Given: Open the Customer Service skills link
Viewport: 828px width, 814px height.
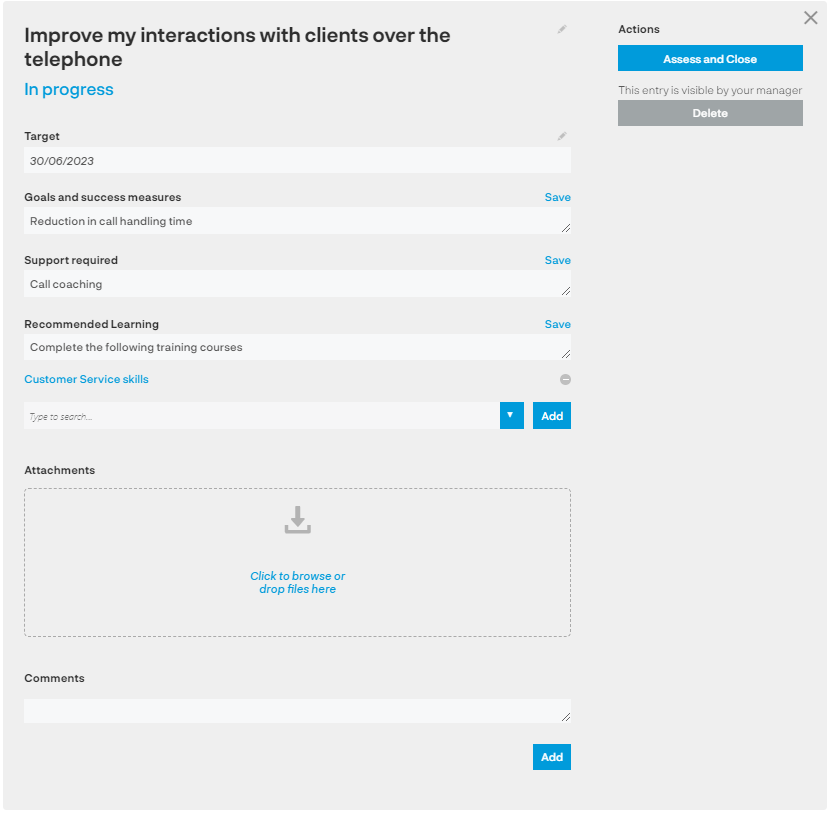Looking at the screenshot, I should pos(86,379).
